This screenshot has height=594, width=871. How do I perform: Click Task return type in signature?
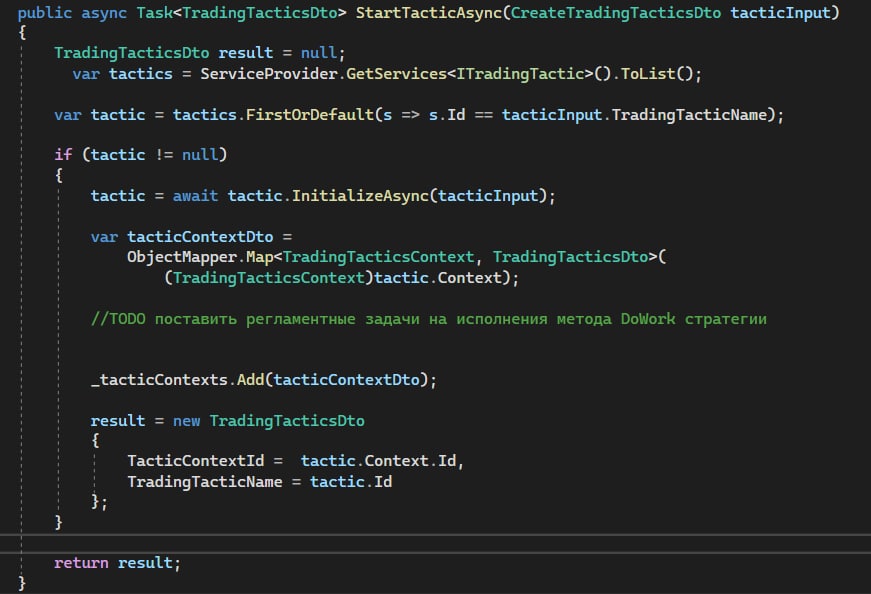154,12
